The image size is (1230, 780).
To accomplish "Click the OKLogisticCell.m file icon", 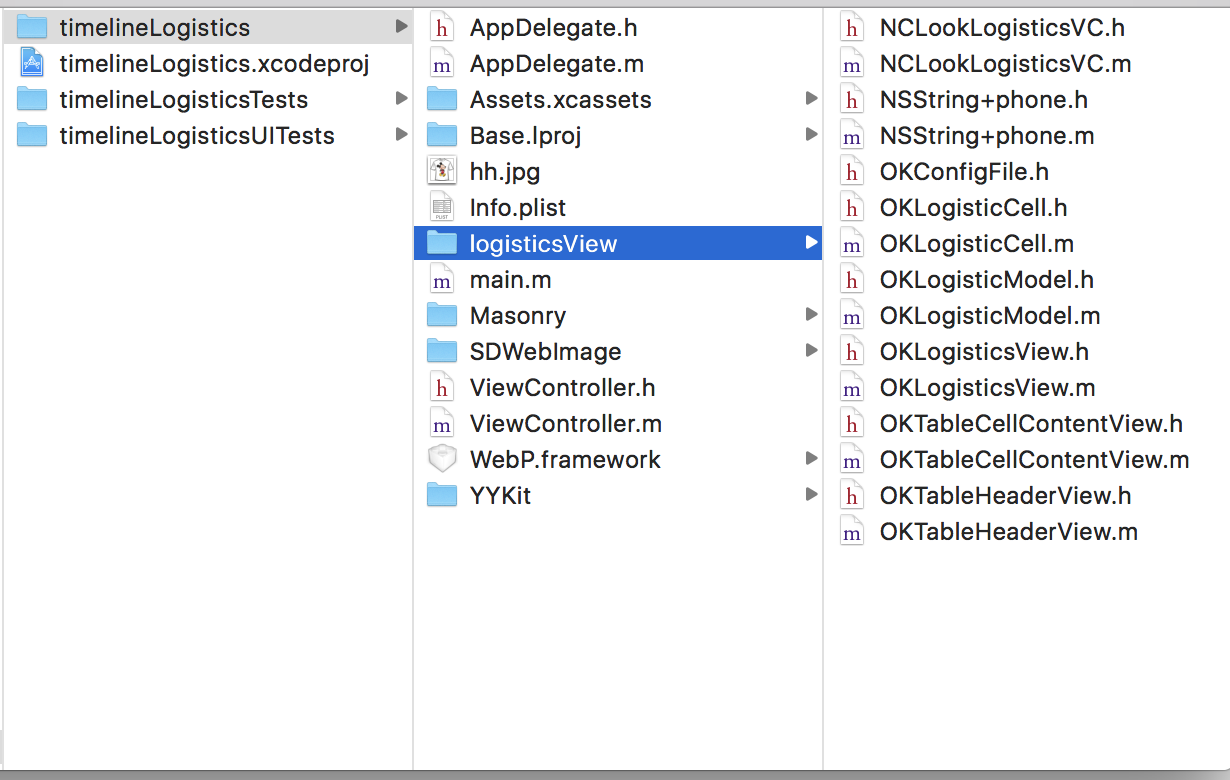I will (852, 243).
